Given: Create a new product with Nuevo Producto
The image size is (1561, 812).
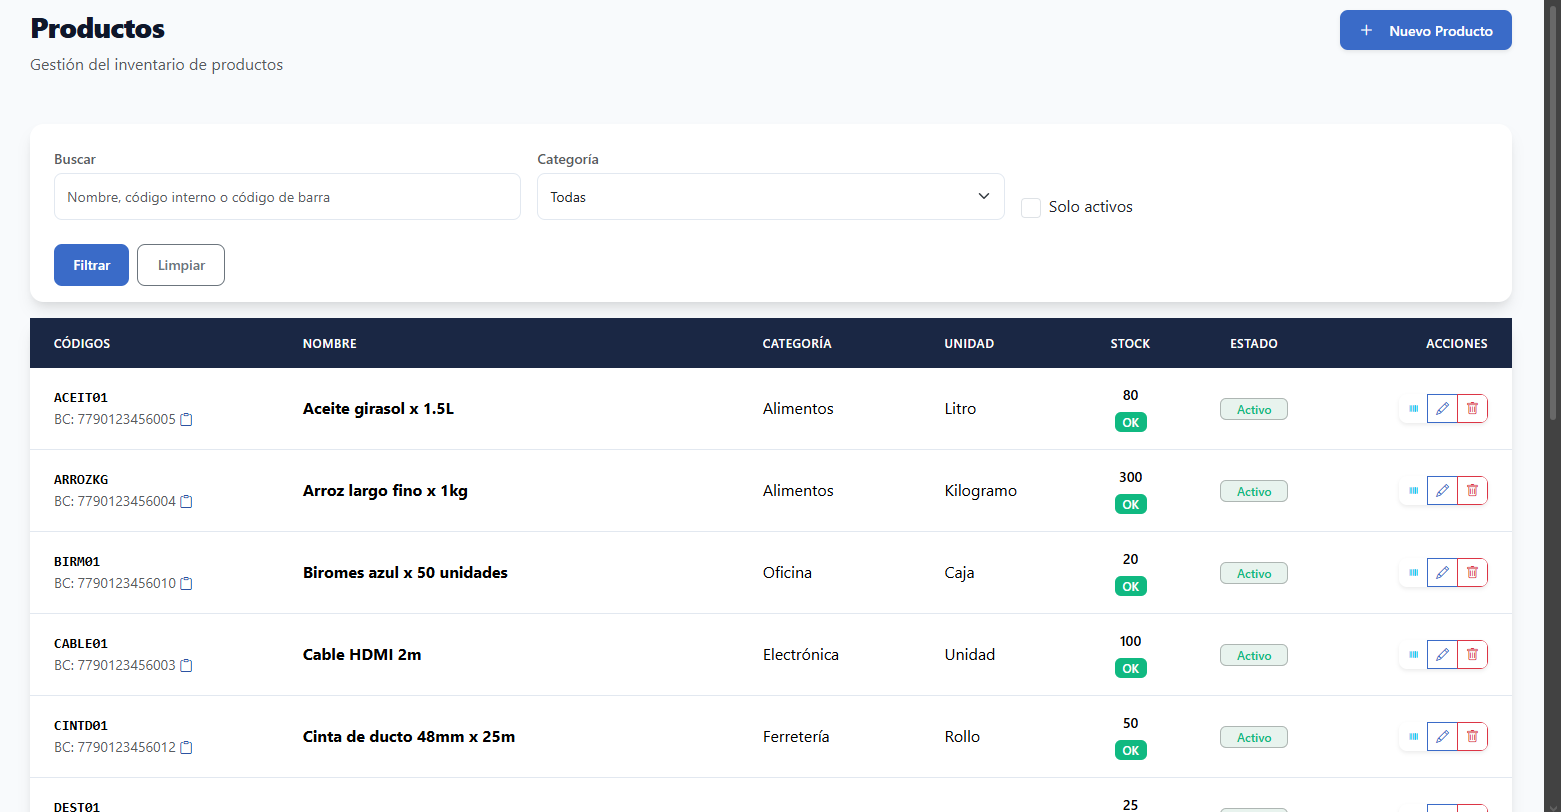Looking at the screenshot, I should pos(1425,30).
